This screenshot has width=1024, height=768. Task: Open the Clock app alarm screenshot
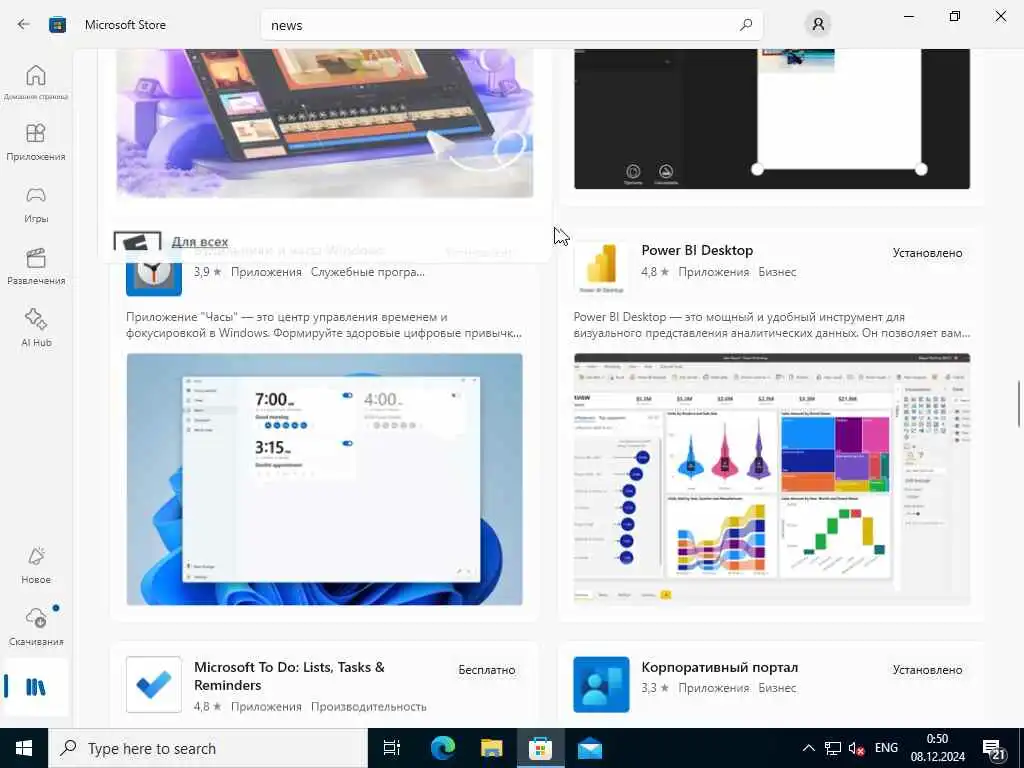coord(325,479)
